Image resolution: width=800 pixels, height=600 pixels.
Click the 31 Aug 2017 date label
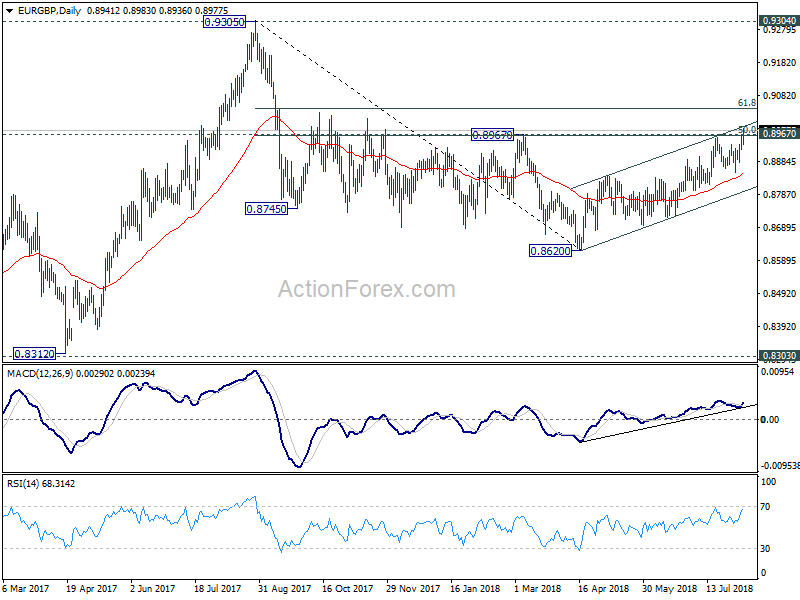(285, 588)
